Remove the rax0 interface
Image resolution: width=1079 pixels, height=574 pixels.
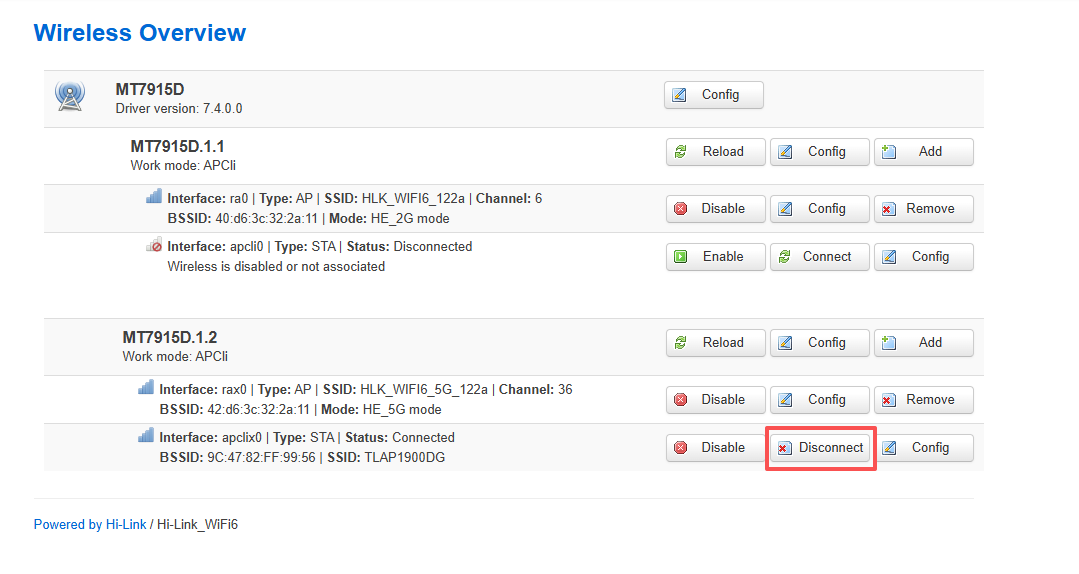click(923, 400)
